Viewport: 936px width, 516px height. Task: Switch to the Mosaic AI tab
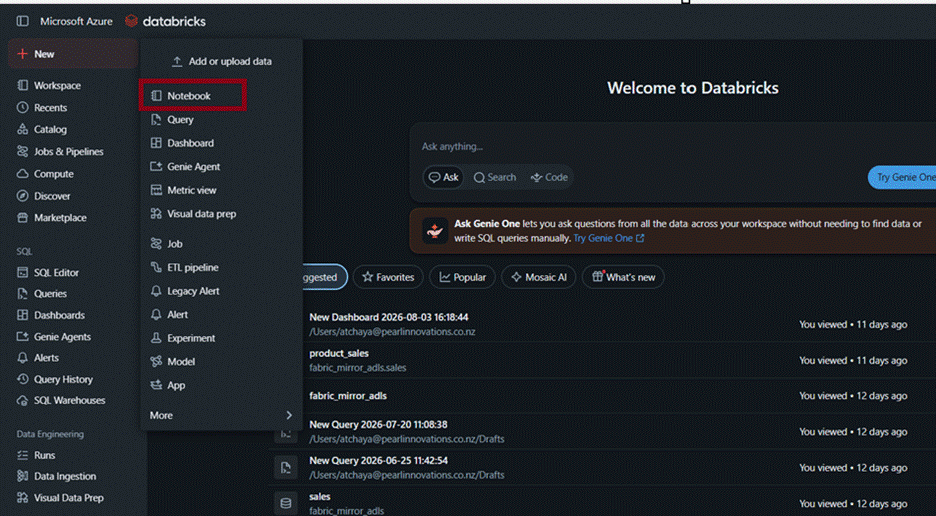click(538, 277)
